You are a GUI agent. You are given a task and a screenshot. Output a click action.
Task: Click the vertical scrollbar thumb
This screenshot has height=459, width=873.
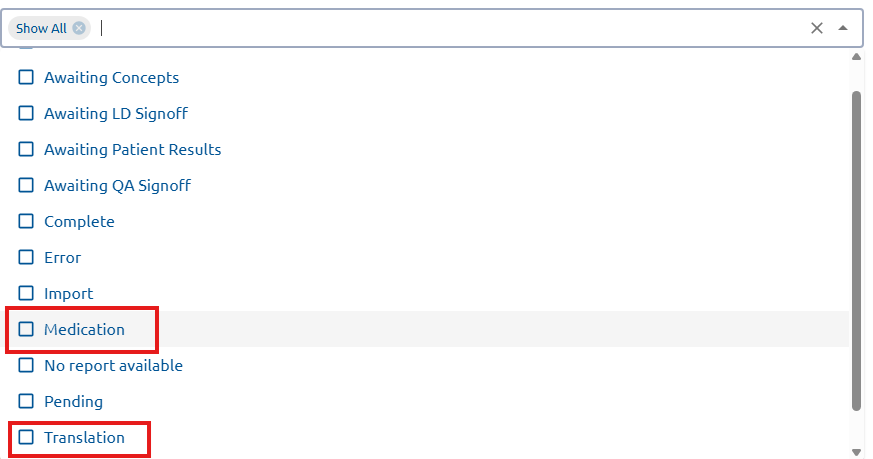[856, 250]
